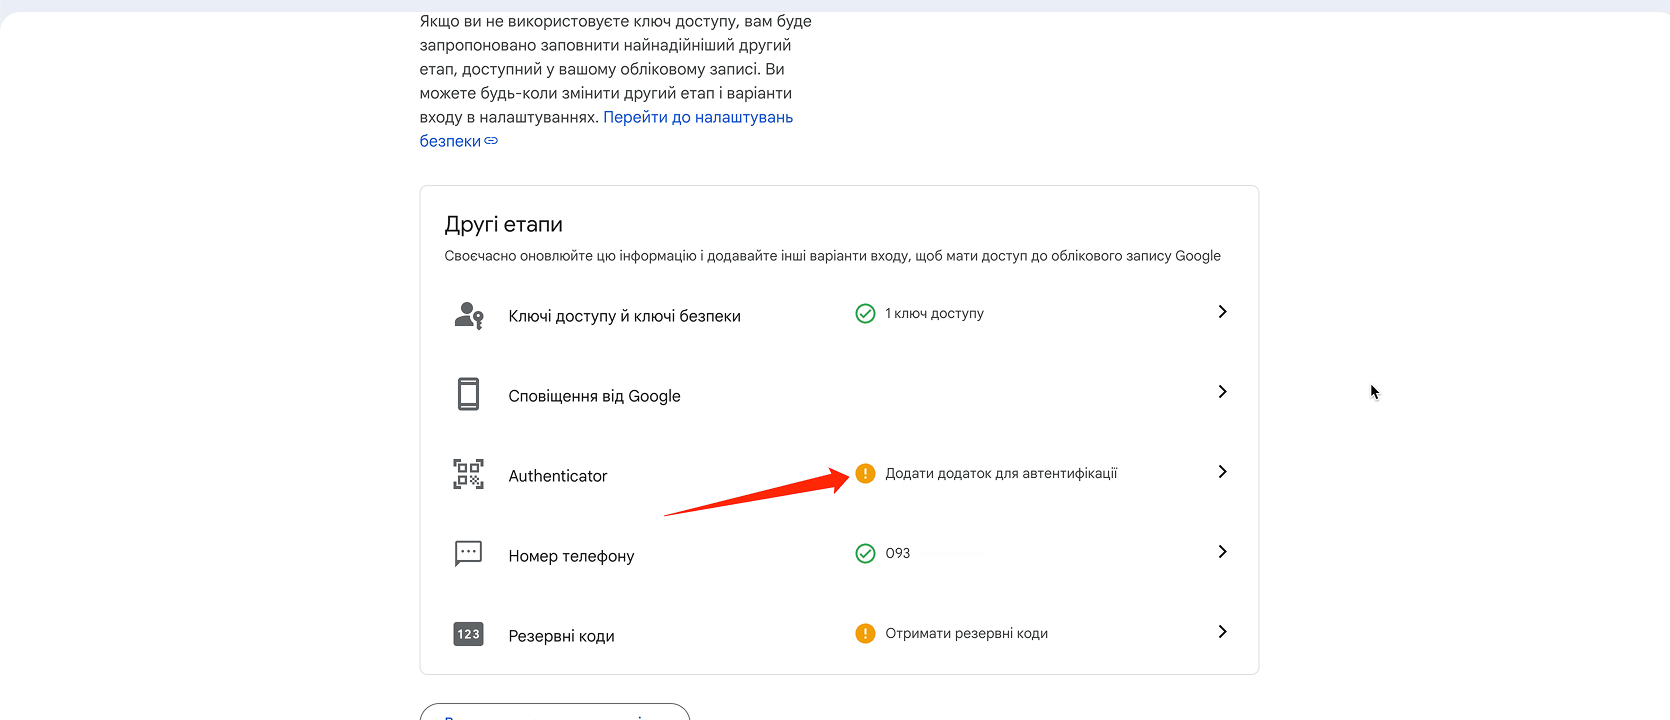Select the 'Сповіщення від Google' row label
Screen dimensions: 1670x720
[x=594, y=396]
